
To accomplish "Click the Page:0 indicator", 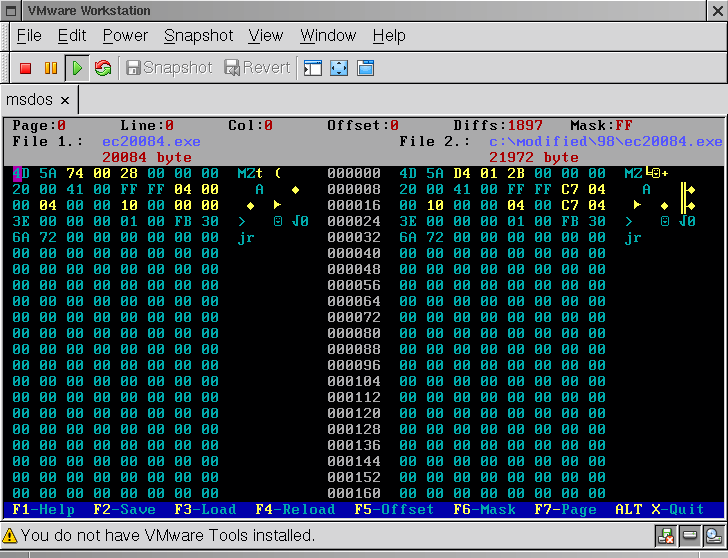I will point(39,125).
